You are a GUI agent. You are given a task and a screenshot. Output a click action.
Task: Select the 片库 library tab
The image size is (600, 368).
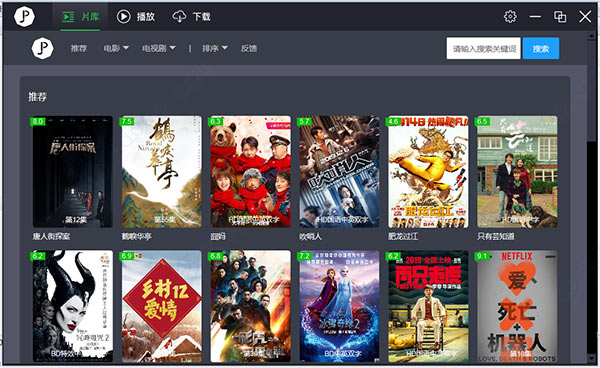pyautogui.click(x=80, y=16)
